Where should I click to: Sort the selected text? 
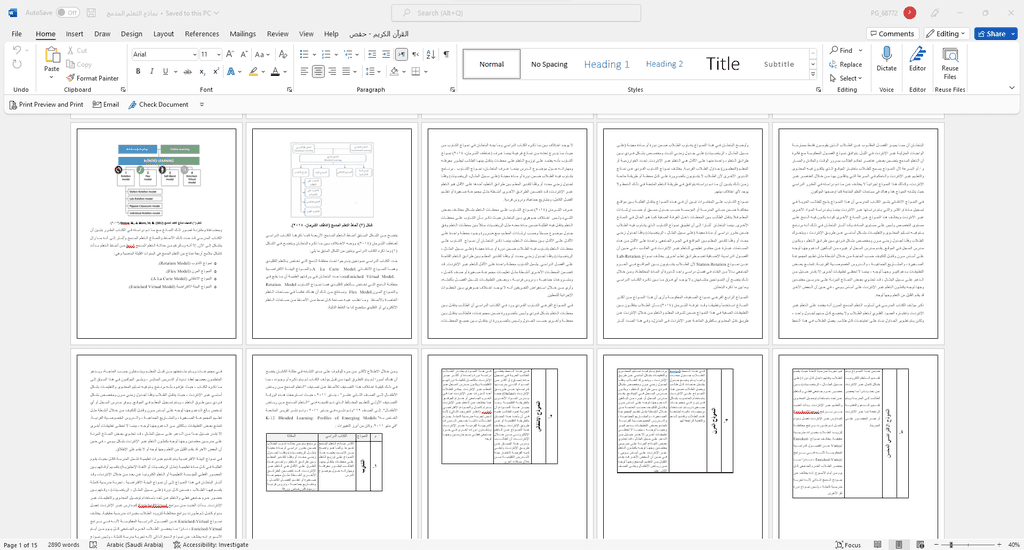click(431, 54)
